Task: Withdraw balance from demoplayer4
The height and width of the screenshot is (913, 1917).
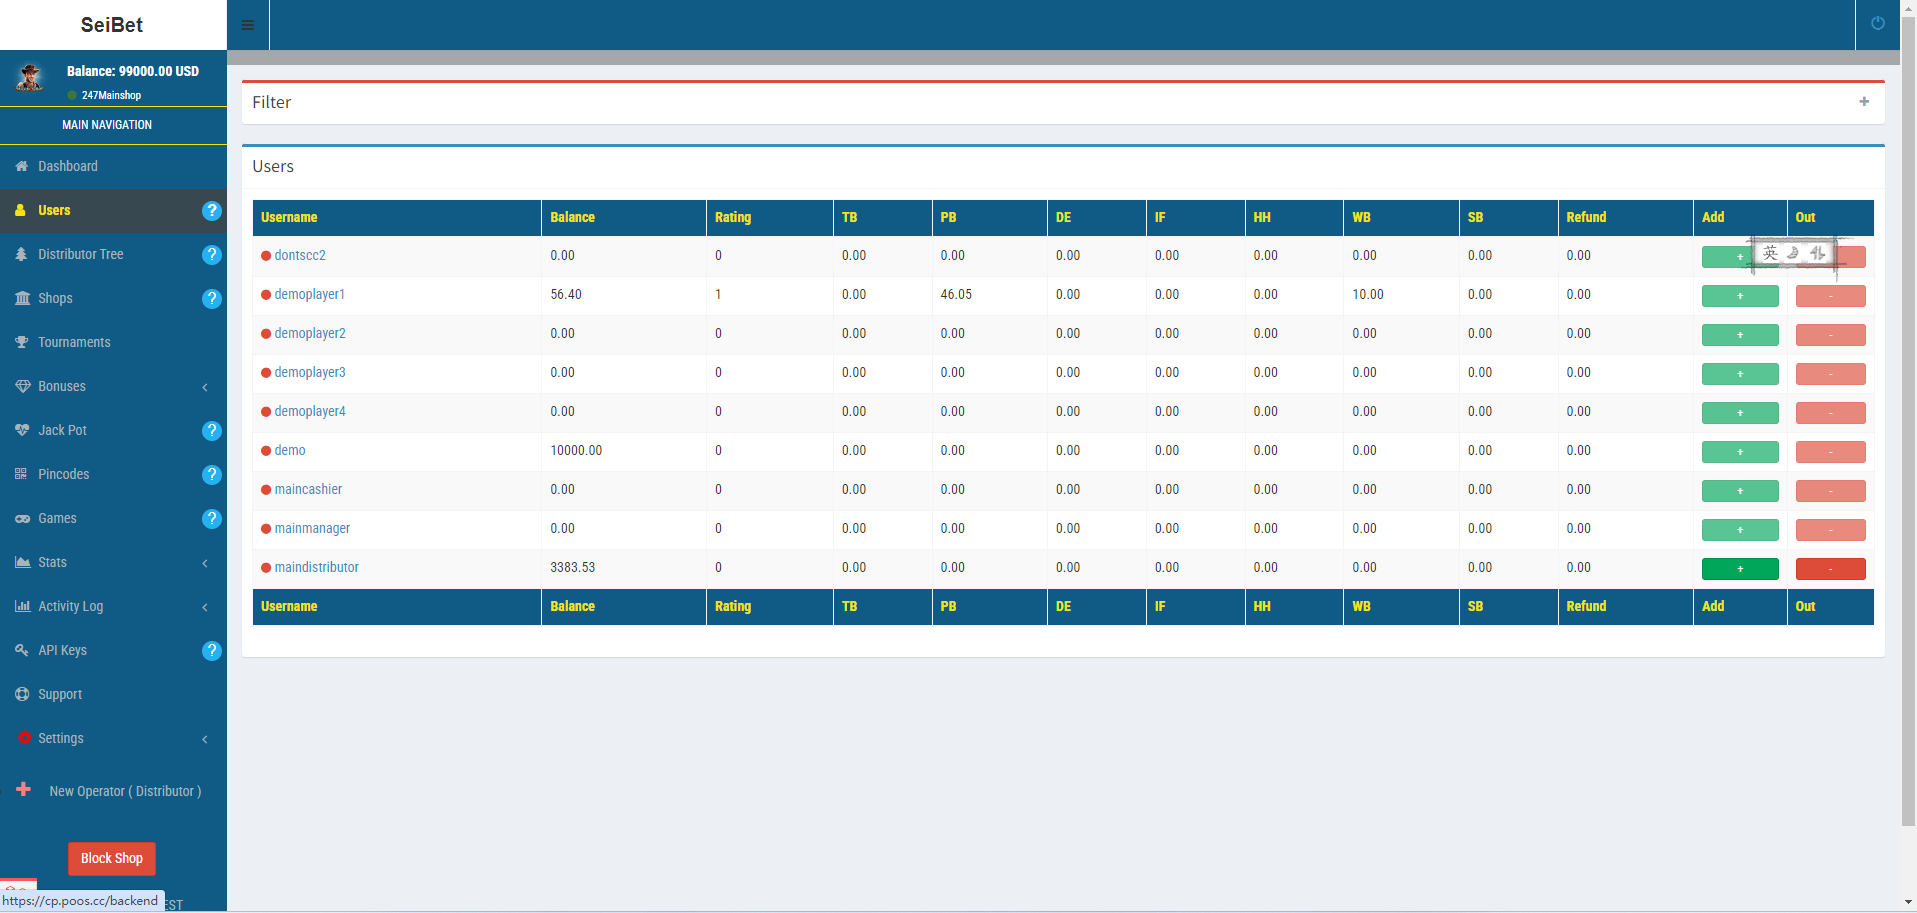Action: (1831, 413)
